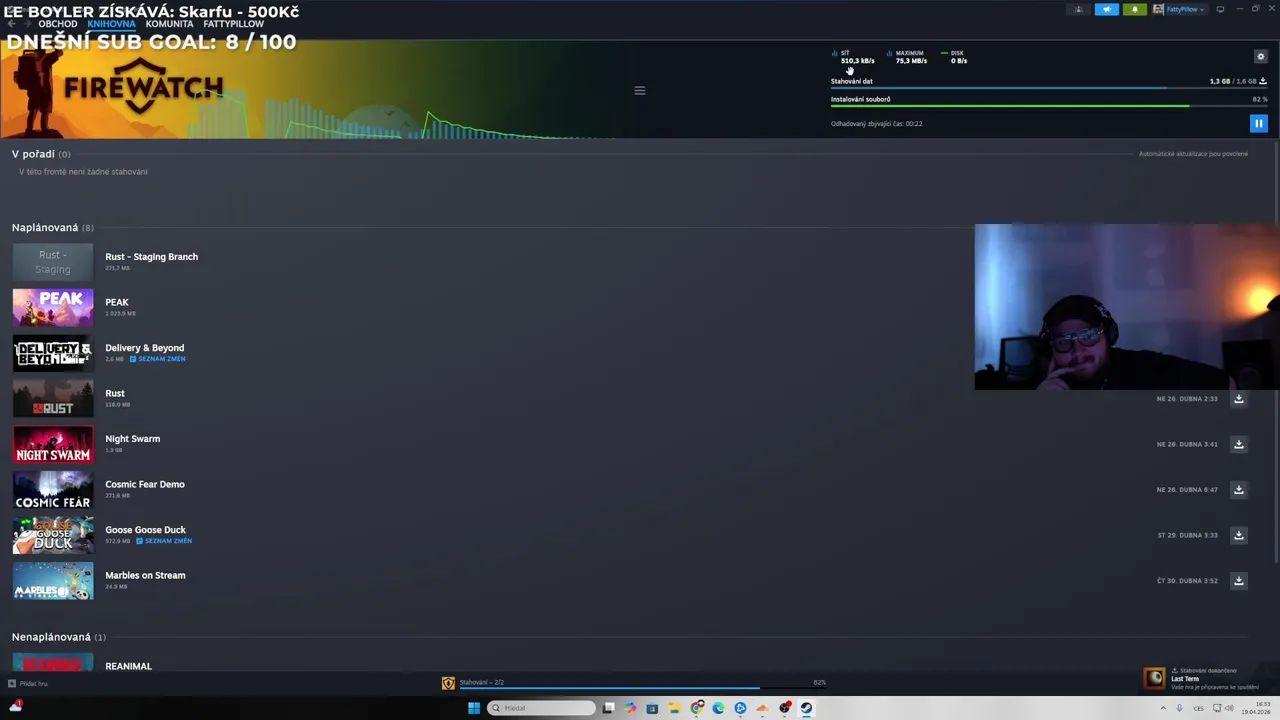This screenshot has width=1280, height=720.
Task: Open the blue announcements megaphone button
Action: pos(1106,9)
